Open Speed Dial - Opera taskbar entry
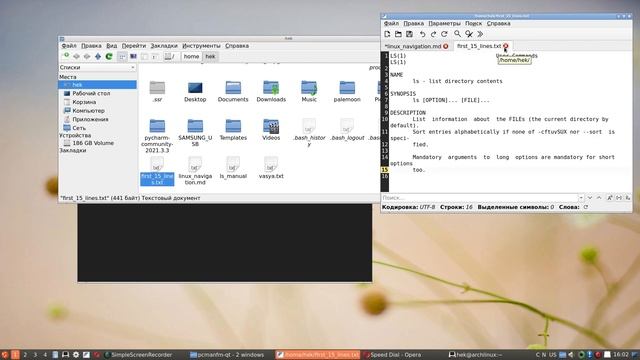The height and width of the screenshot is (360, 640). point(392,355)
